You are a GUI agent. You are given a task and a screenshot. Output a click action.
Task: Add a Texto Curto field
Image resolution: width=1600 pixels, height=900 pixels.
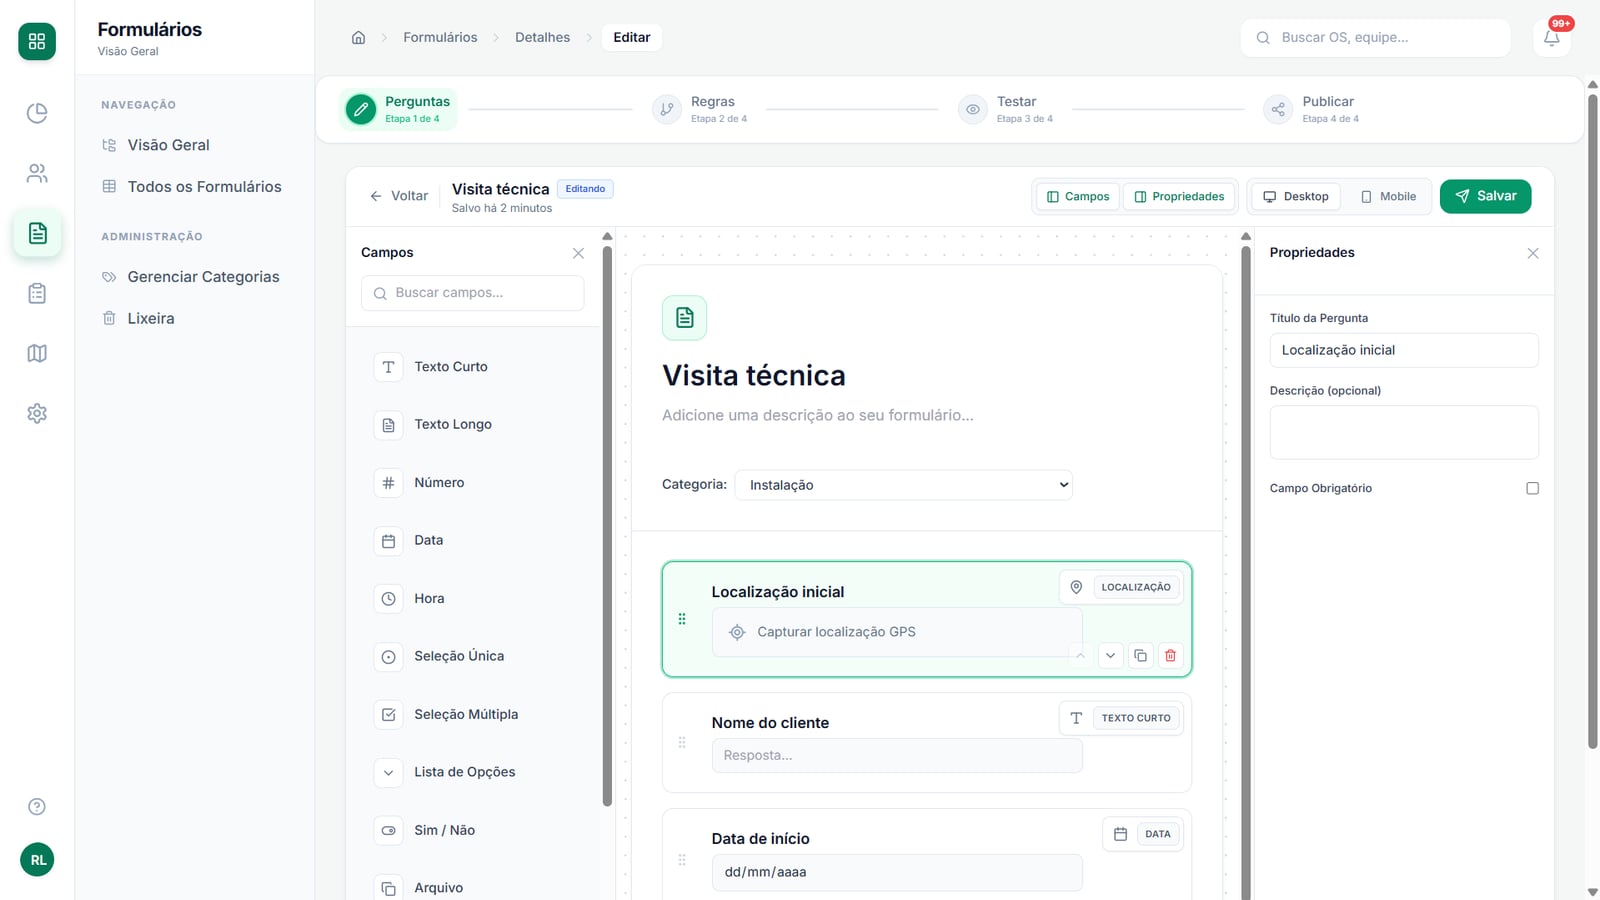(x=473, y=367)
